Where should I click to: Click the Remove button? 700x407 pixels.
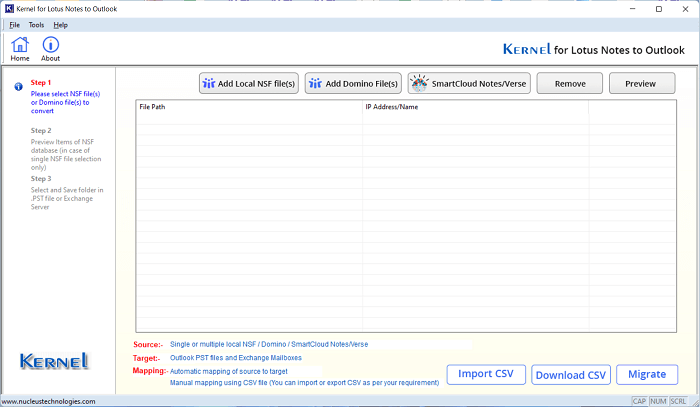coord(570,83)
